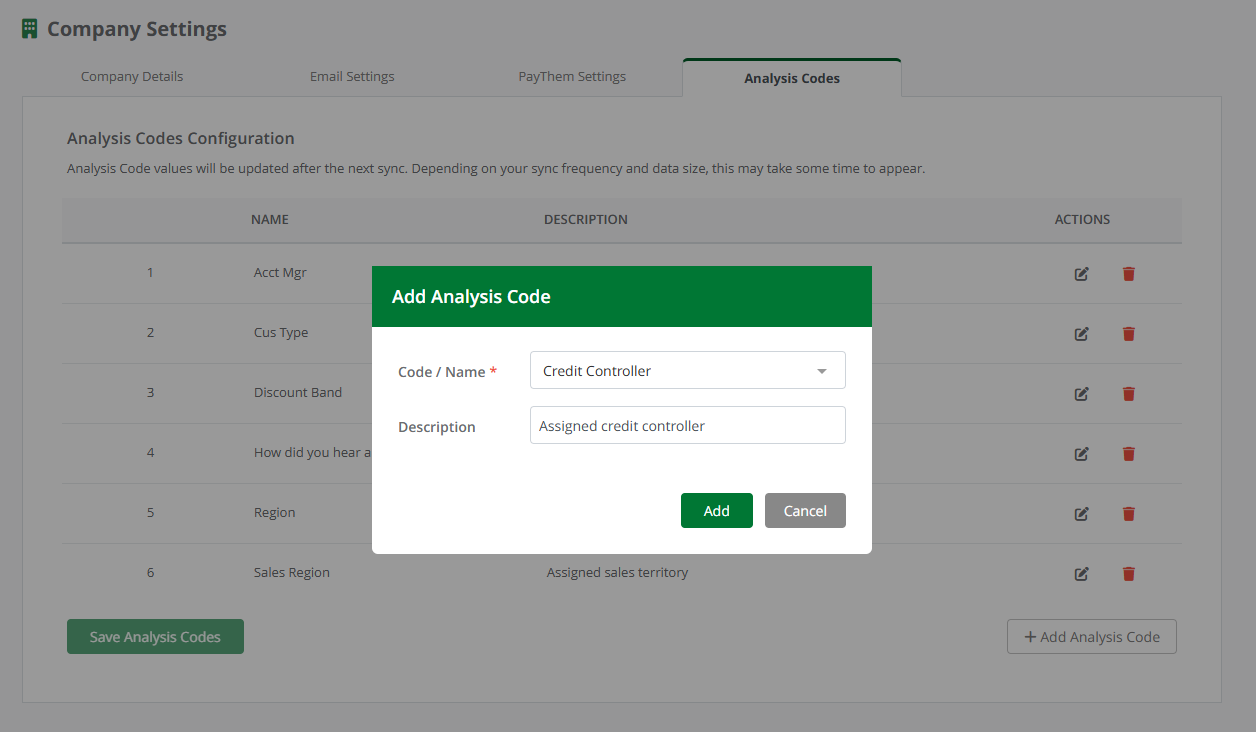
Task: Edit the Sales Region entry
Action: point(1081,574)
